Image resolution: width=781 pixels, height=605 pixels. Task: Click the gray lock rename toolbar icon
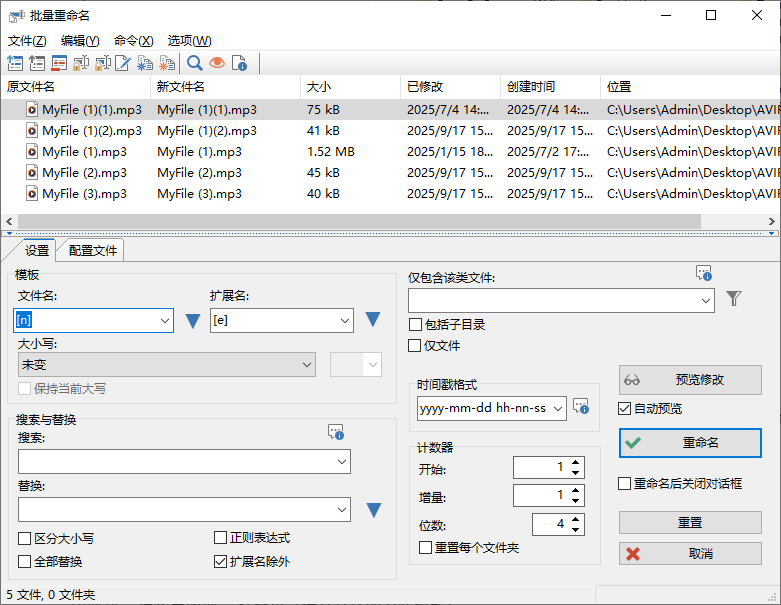pos(81,63)
